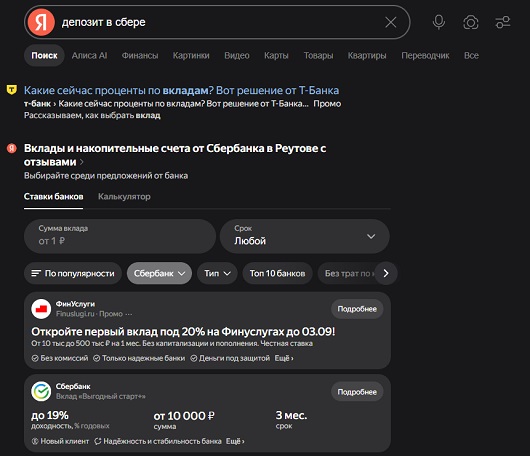Open the Сбербанк bank filter dropdown
This screenshot has height=456, width=530.
pos(159,273)
